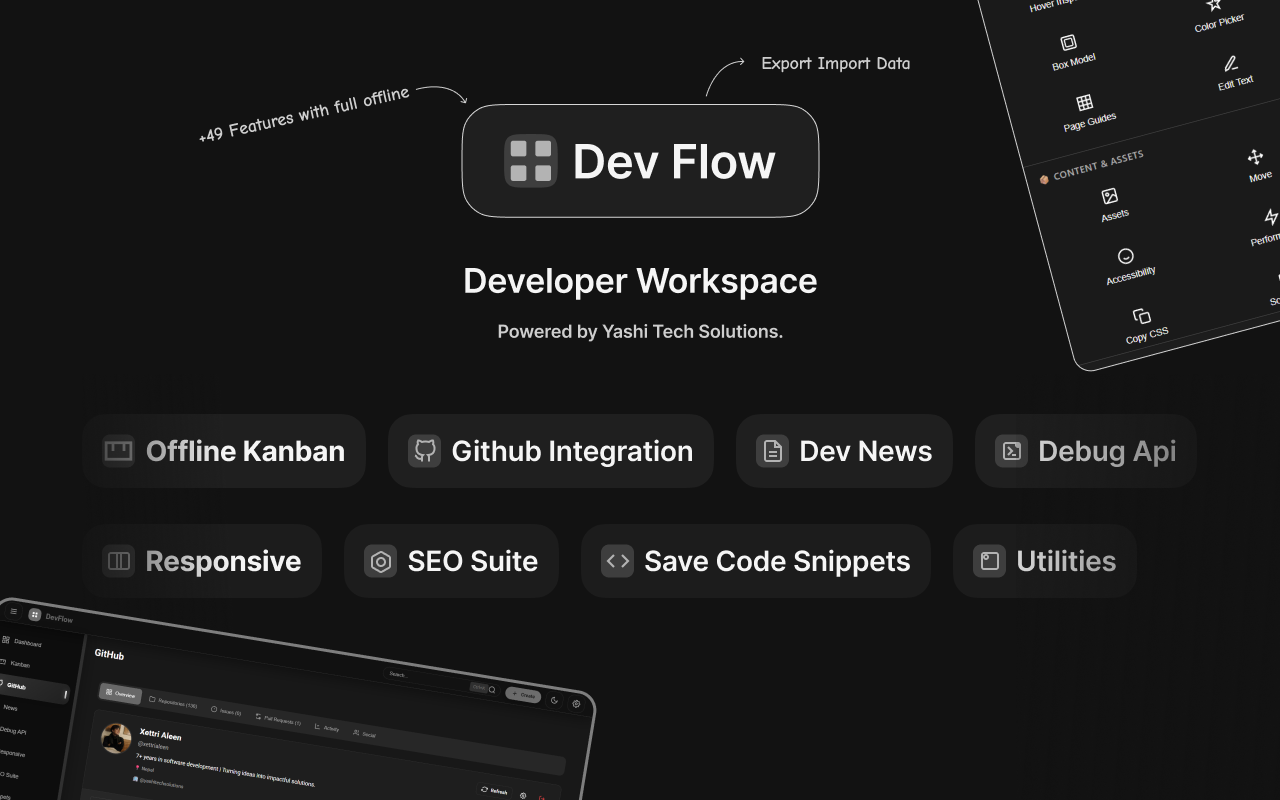1280x800 pixels.
Task: Open the Issues tab
Action: pos(226,711)
